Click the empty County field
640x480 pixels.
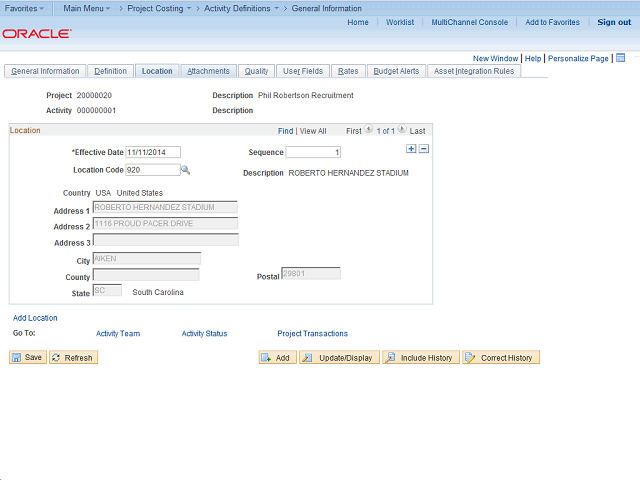[146, 274]
